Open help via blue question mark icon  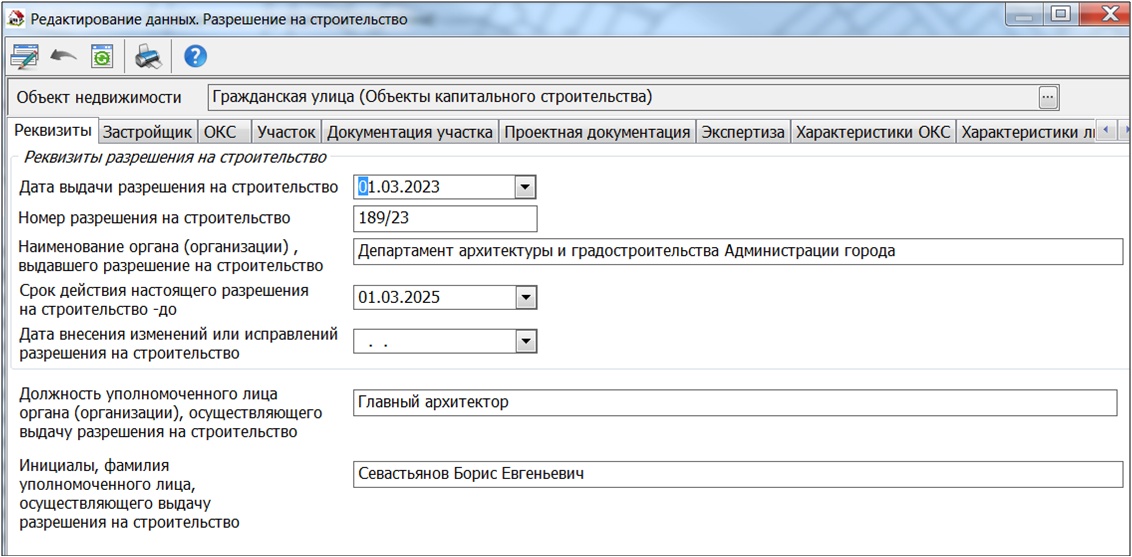point(195,56)
